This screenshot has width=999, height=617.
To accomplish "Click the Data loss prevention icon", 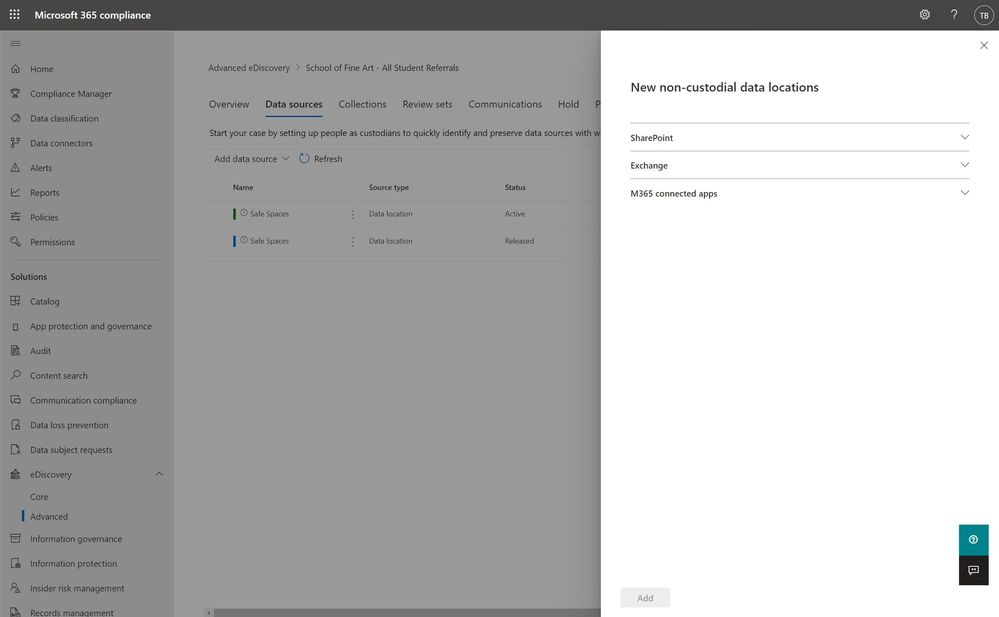I will pos(16,425).
